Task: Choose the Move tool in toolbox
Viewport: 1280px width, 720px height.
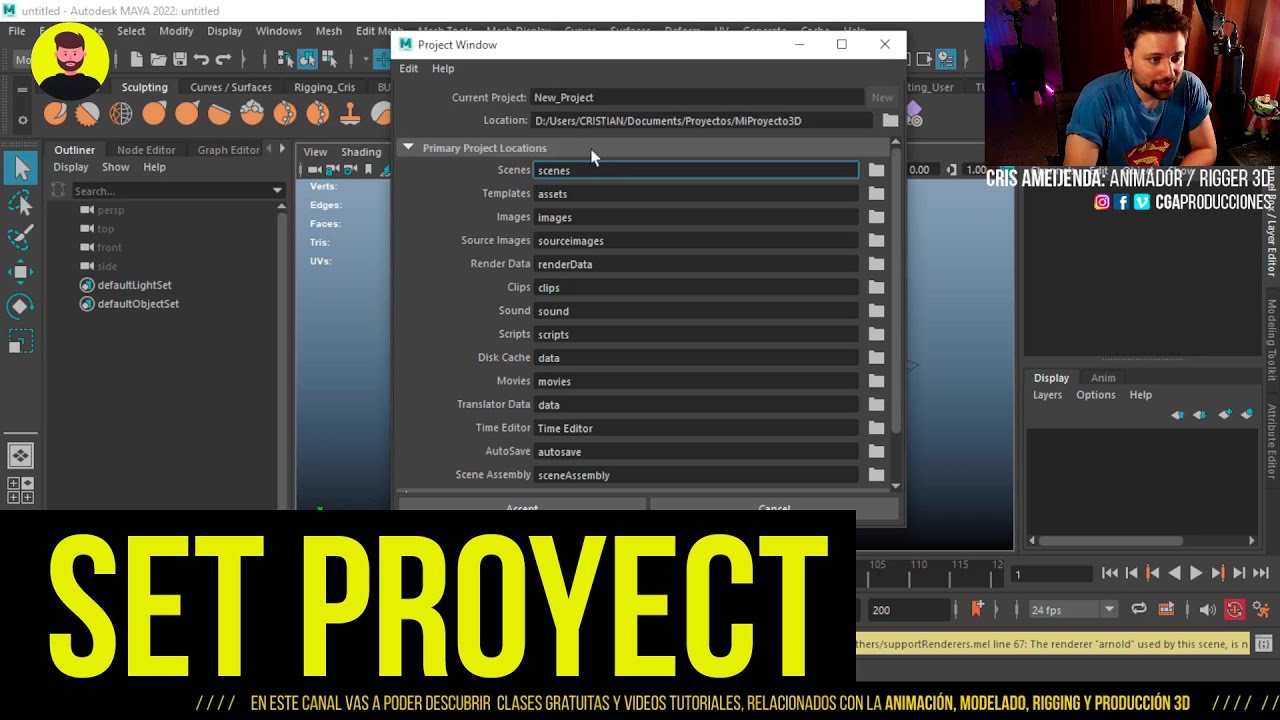Action: [20, 272]
